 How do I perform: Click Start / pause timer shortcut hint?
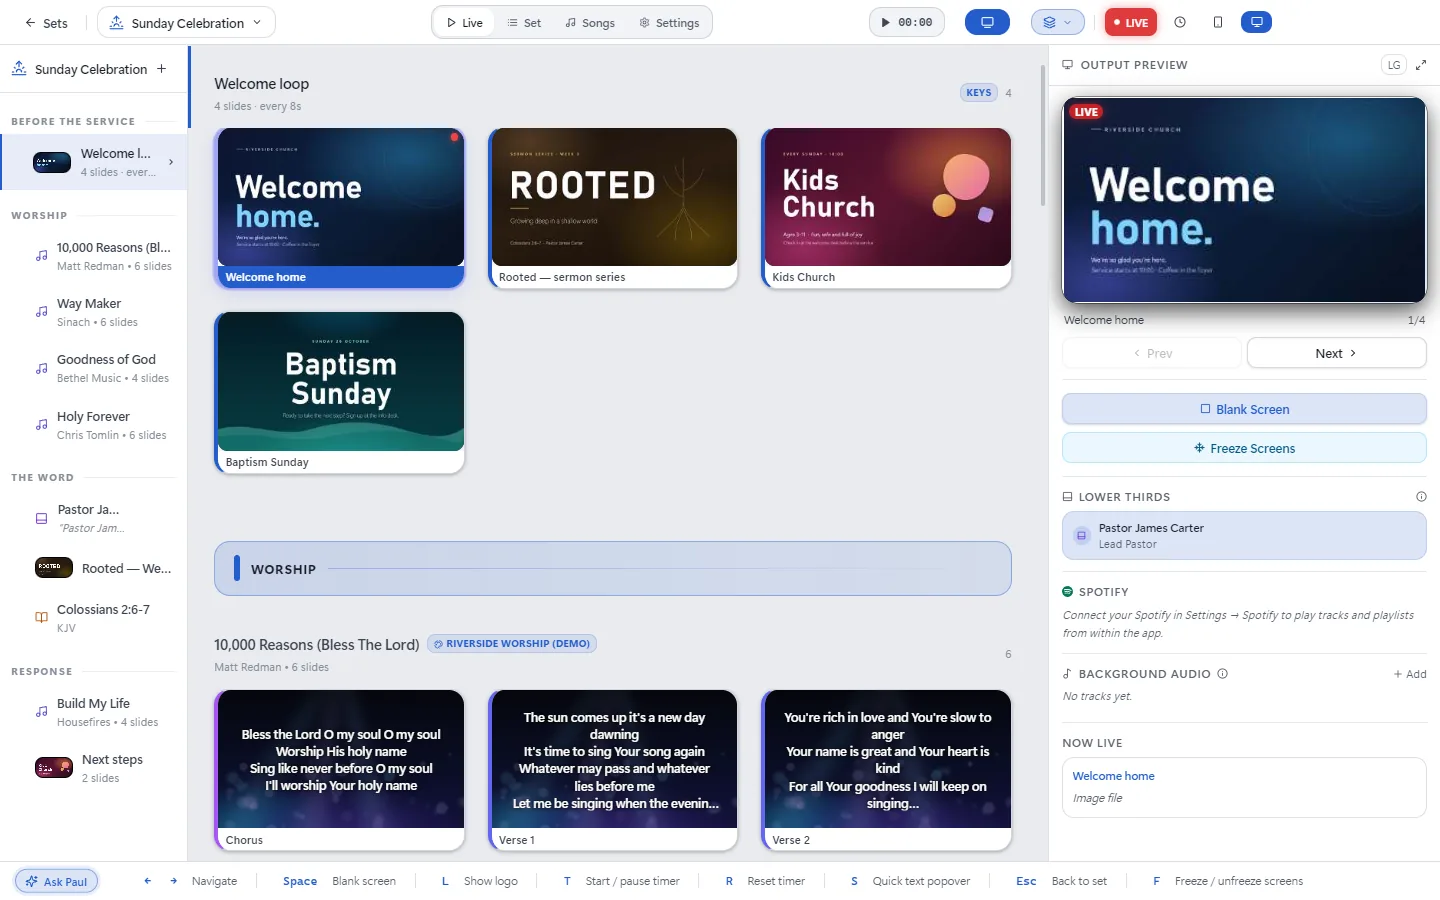(621, 881)
